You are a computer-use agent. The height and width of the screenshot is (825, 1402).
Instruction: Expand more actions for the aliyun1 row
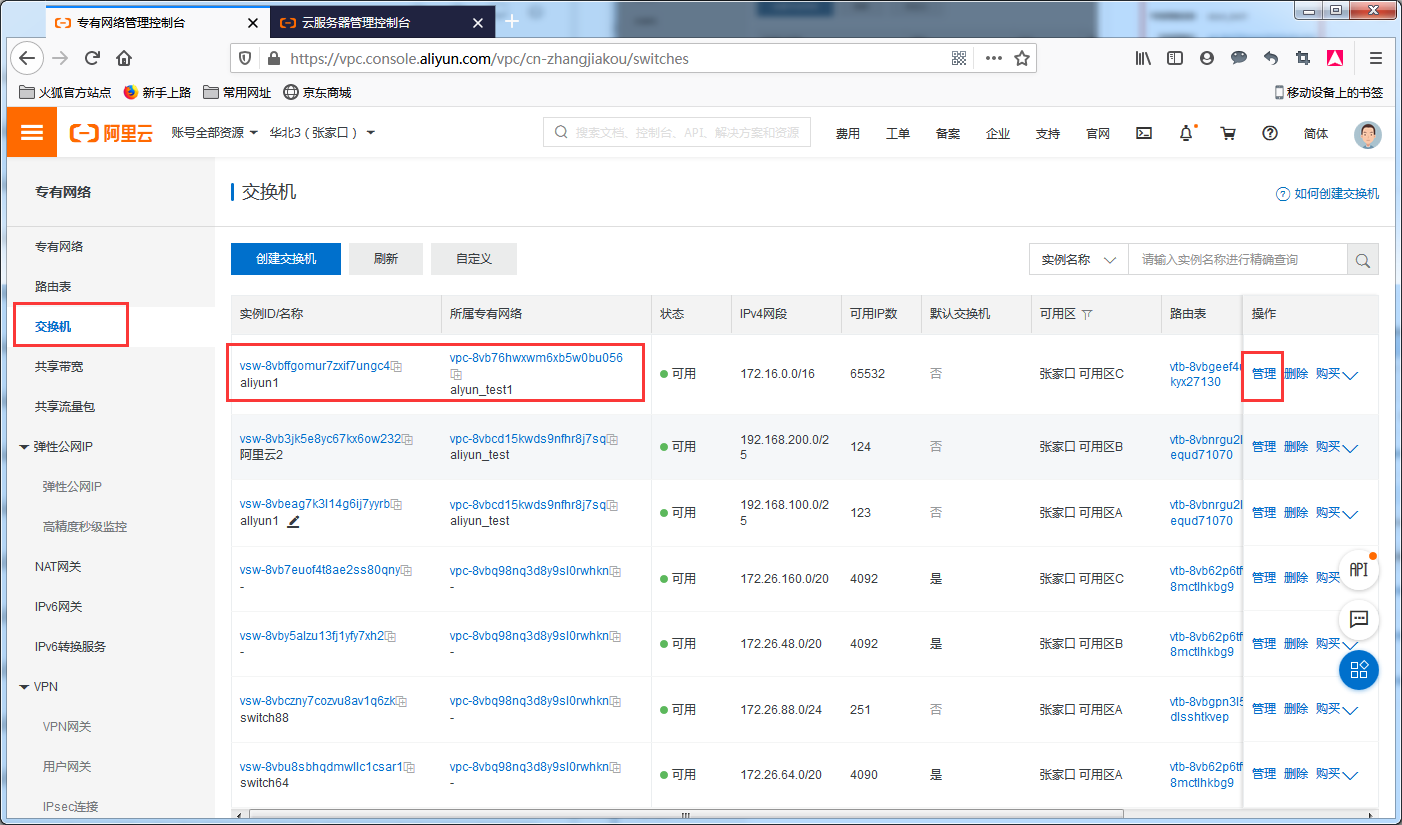[1350, 376]
